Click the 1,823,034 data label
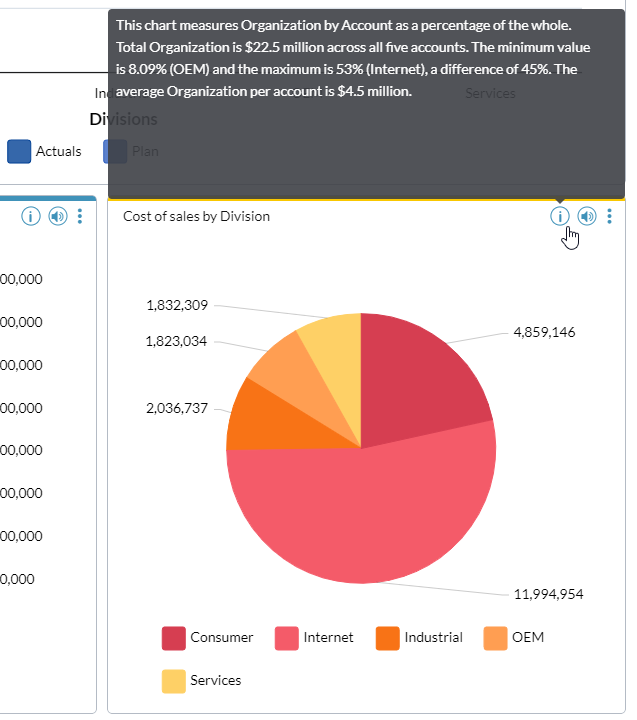 [176, 341]
